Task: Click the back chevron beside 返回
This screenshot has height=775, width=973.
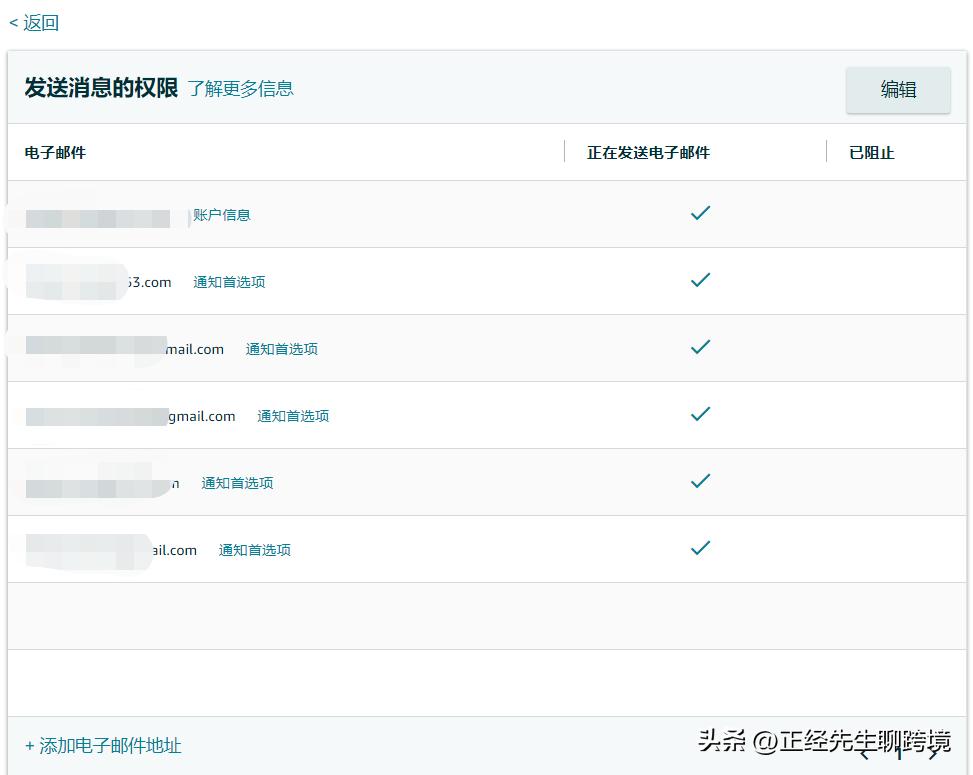Action: coord(12,22)
